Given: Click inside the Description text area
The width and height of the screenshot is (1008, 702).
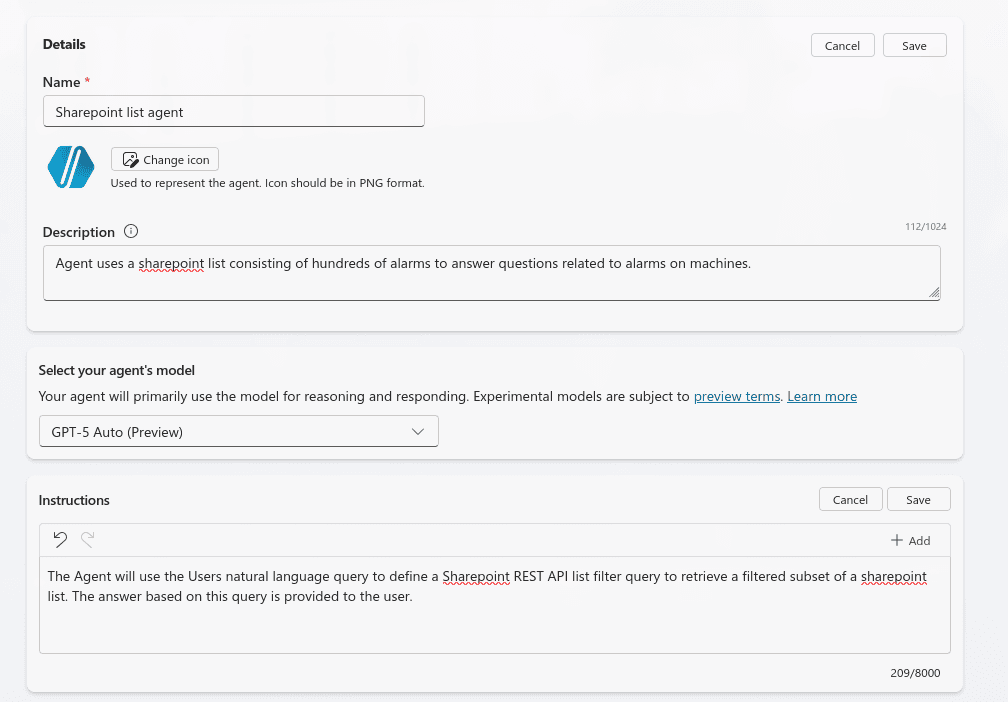Looking at the screenshot, I should pyautogui.click(x=490, y=280).
